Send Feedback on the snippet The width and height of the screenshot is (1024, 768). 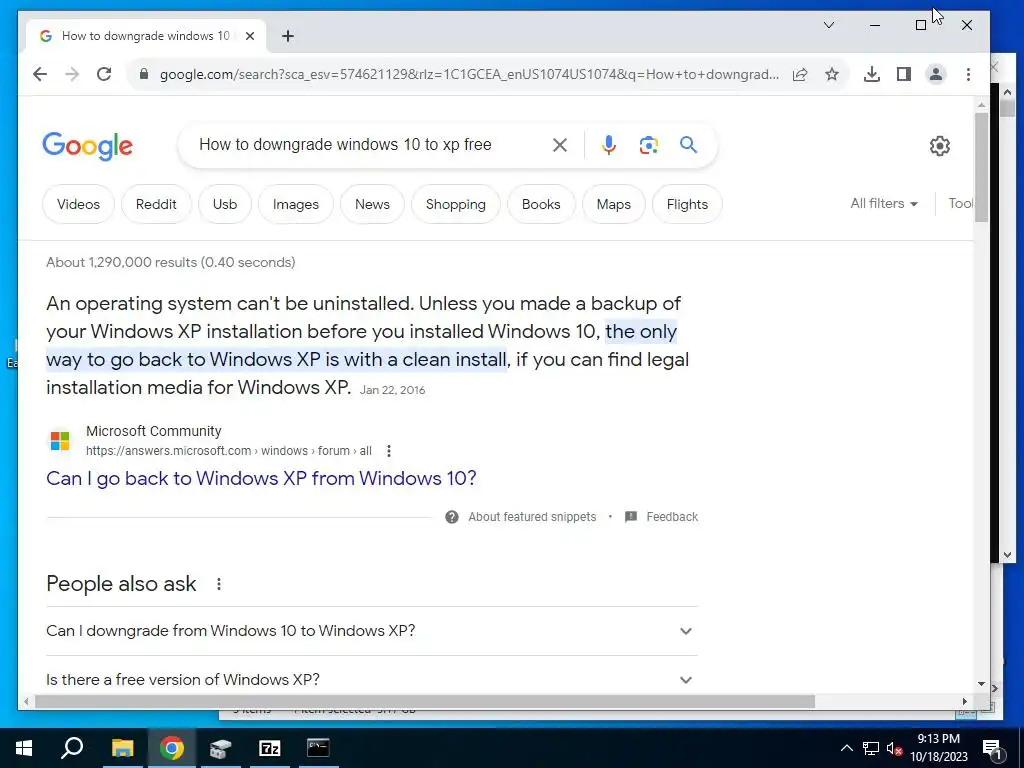click(672, 517)
